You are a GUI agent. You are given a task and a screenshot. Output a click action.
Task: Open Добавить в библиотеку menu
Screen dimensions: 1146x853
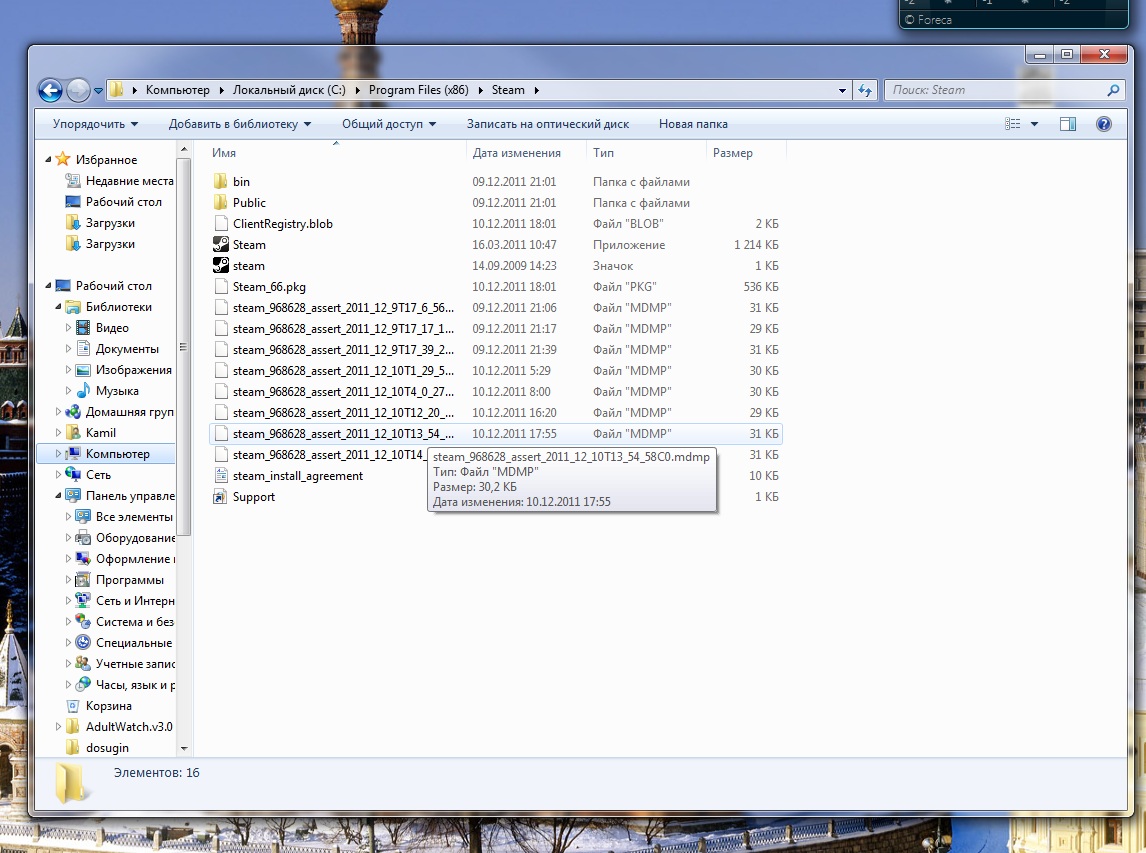pyautogui.click(x=240, y=124)
